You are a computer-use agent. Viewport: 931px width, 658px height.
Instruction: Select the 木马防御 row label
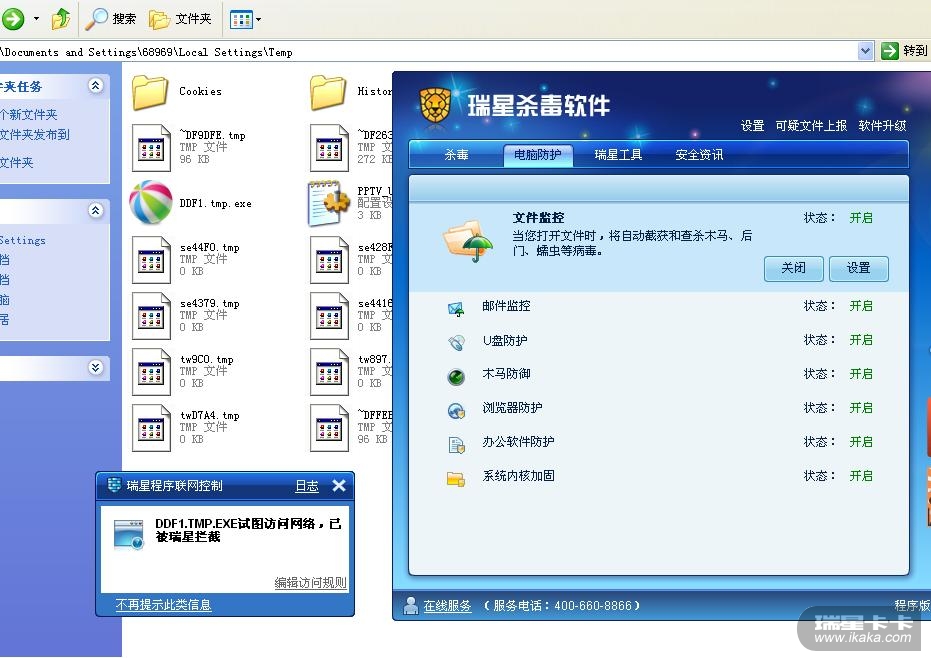[x=506, y=374]
